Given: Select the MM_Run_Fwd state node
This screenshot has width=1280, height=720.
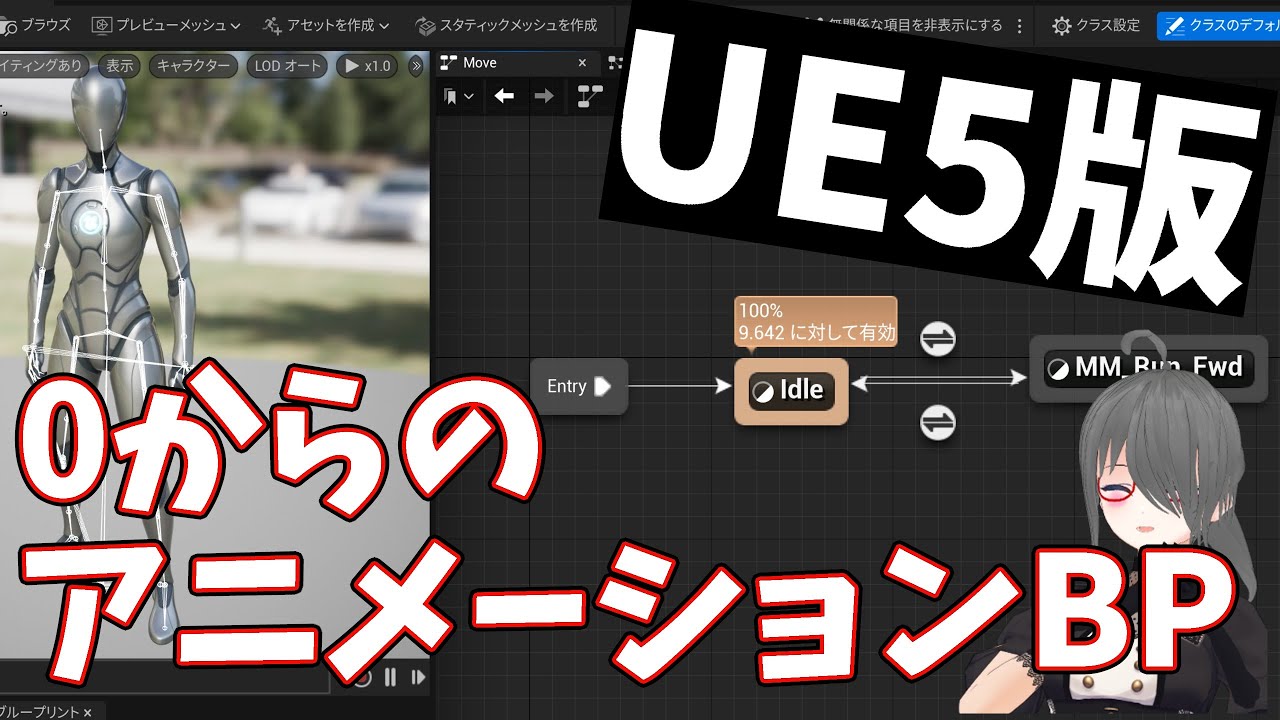Looking at the screenshot, I should tap(1148, 368).
